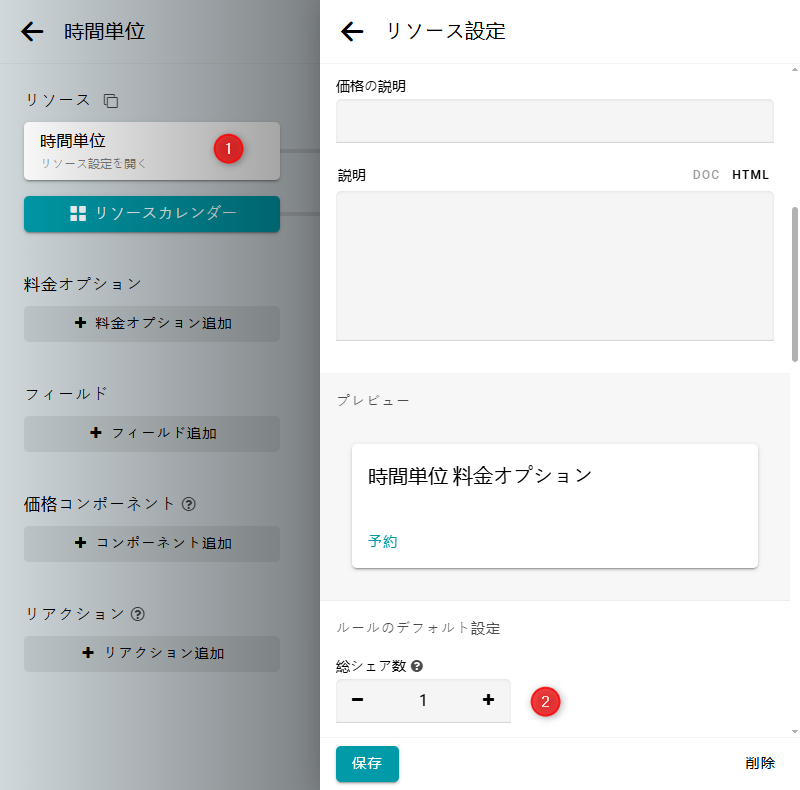The width and height of the screenshot is (800, 790).
Task: Switch description editor to DOC mode
Action: (706, 175)
